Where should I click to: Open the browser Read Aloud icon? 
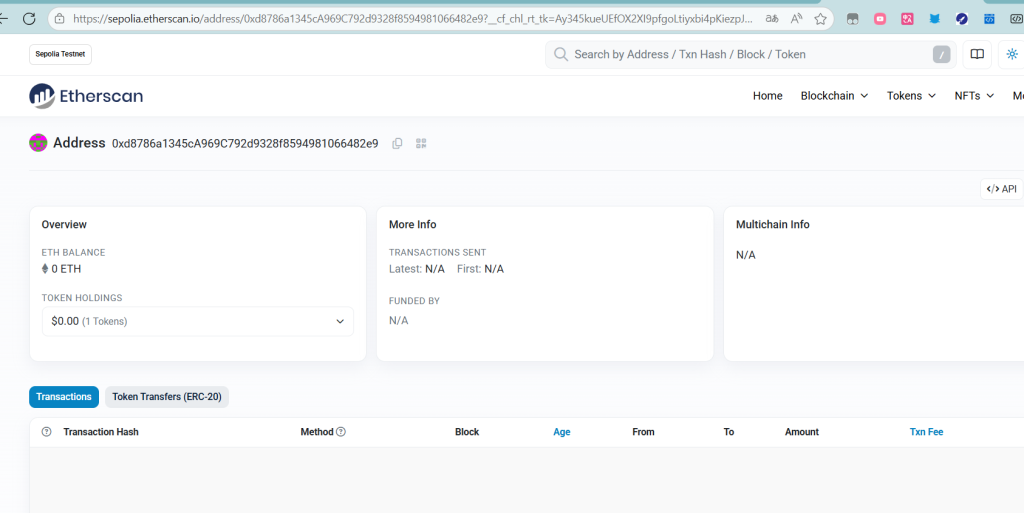pos(796,18)
